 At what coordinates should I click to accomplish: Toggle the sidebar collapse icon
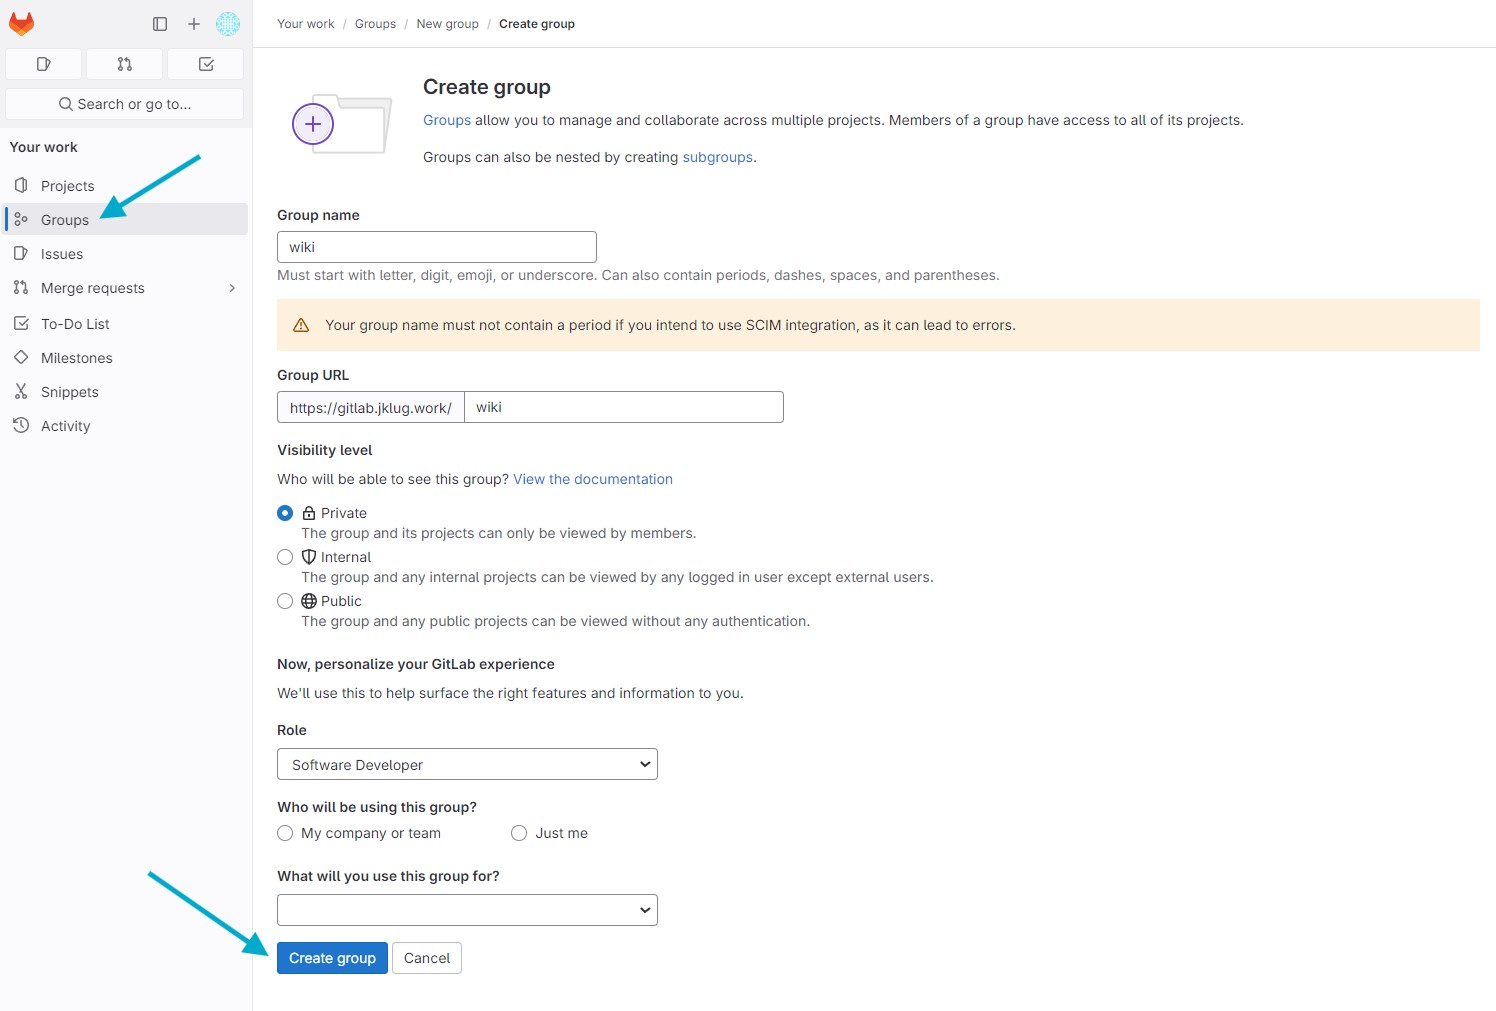[160, 24]
